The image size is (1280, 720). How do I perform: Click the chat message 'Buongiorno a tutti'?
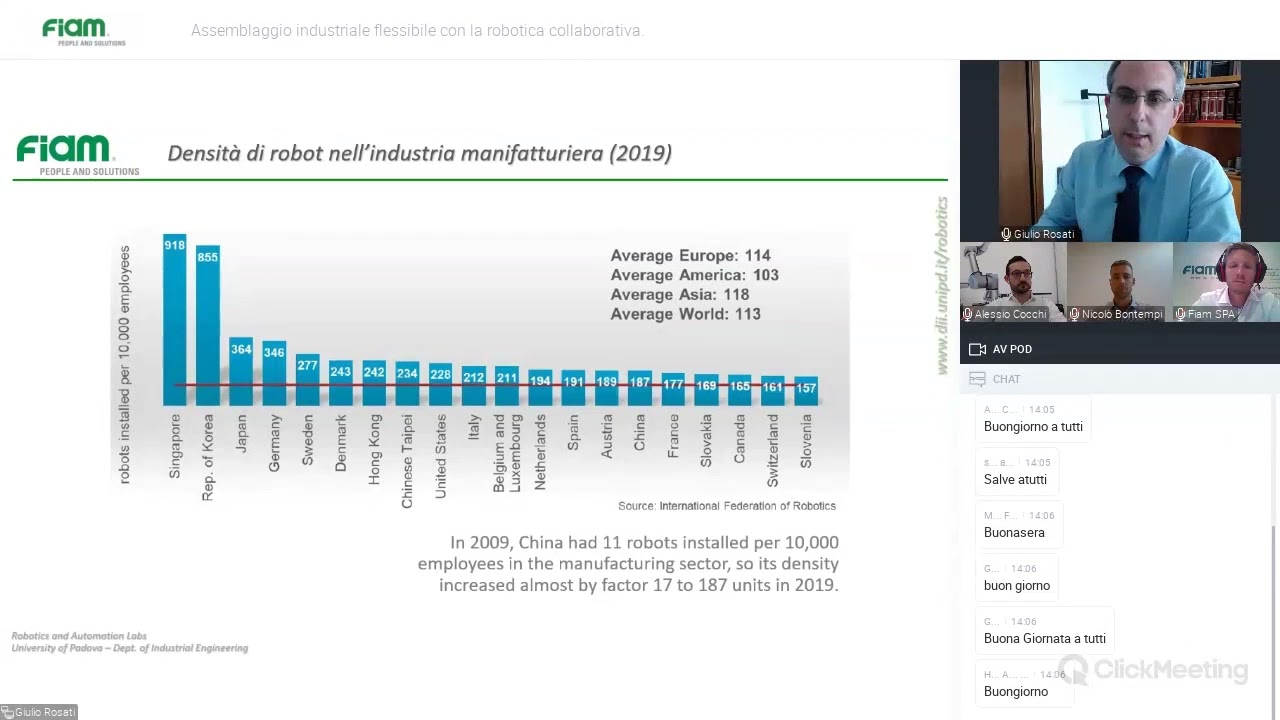pos(1033,427)
